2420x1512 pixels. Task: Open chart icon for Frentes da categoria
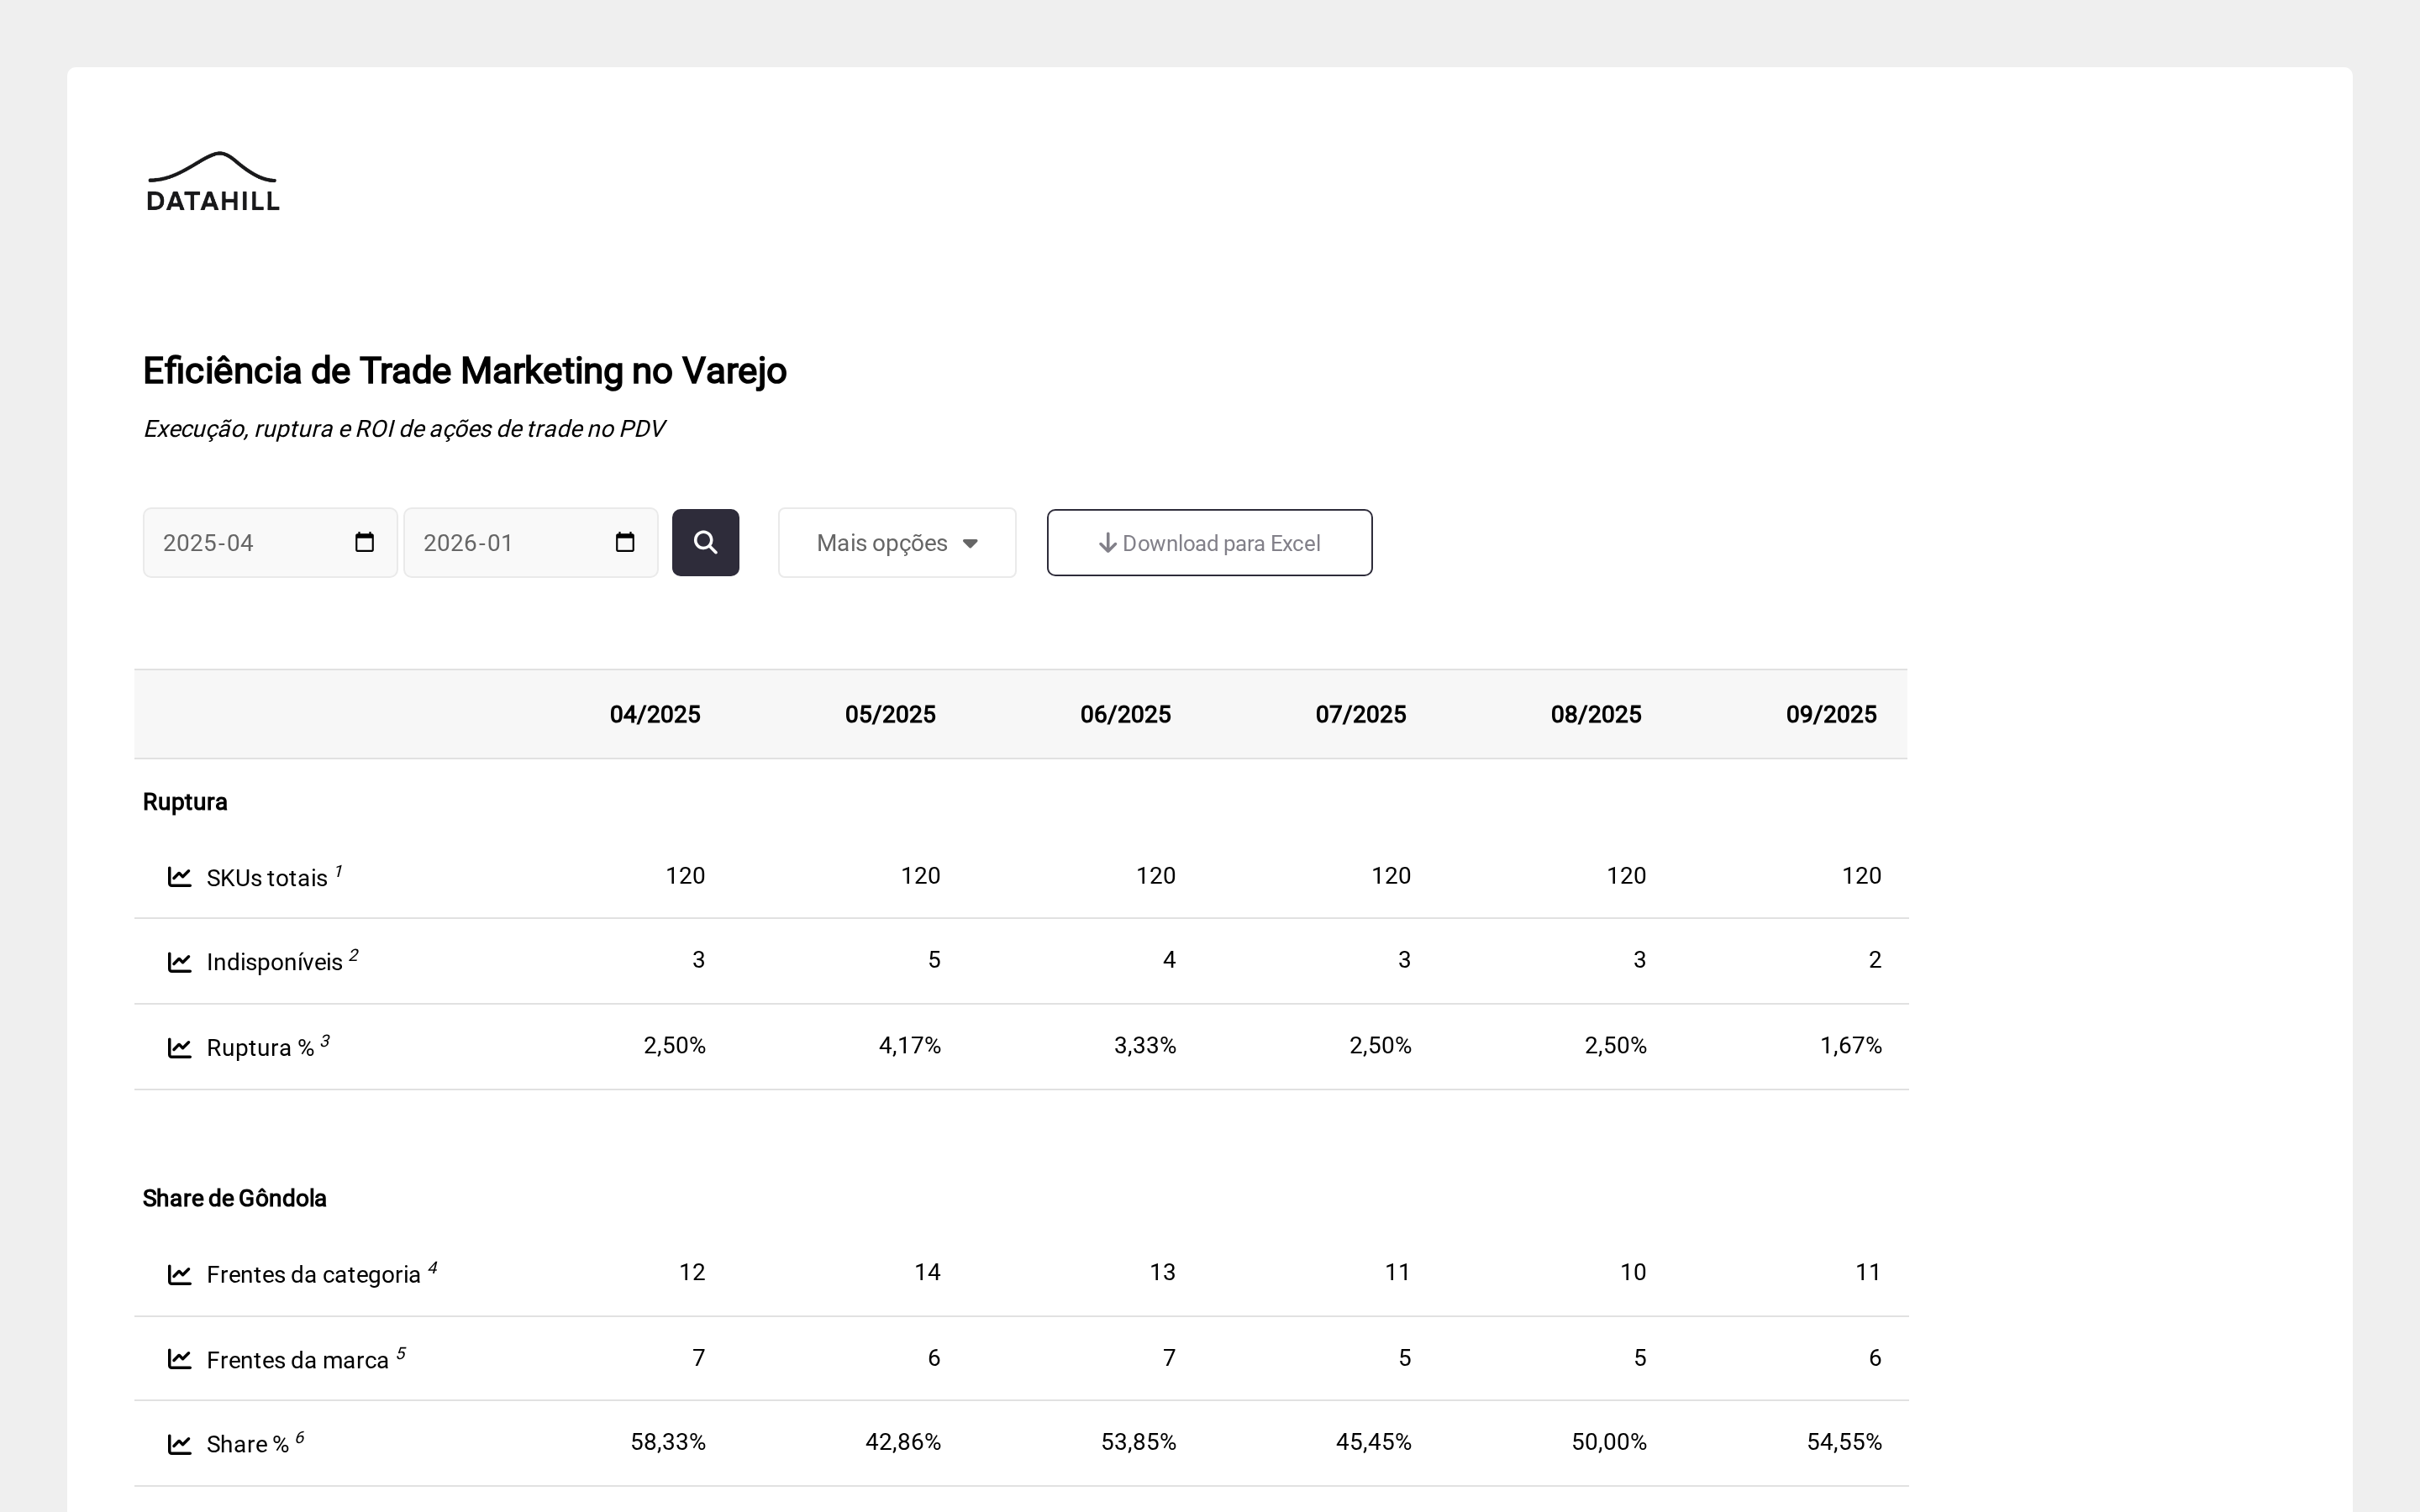click(x=180, y=1274)
